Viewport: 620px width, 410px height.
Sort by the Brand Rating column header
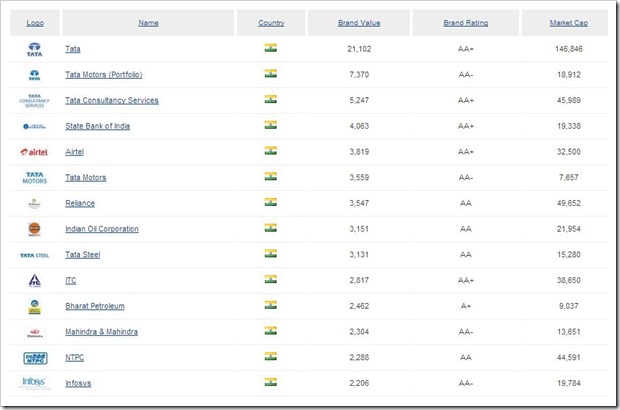pos(465,22)
